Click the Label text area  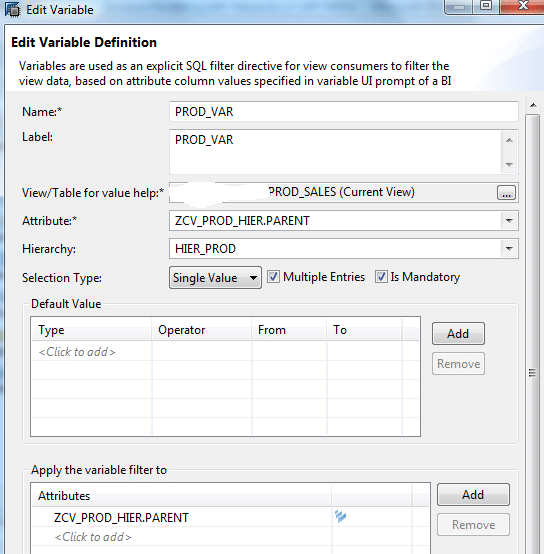[336, 152]
